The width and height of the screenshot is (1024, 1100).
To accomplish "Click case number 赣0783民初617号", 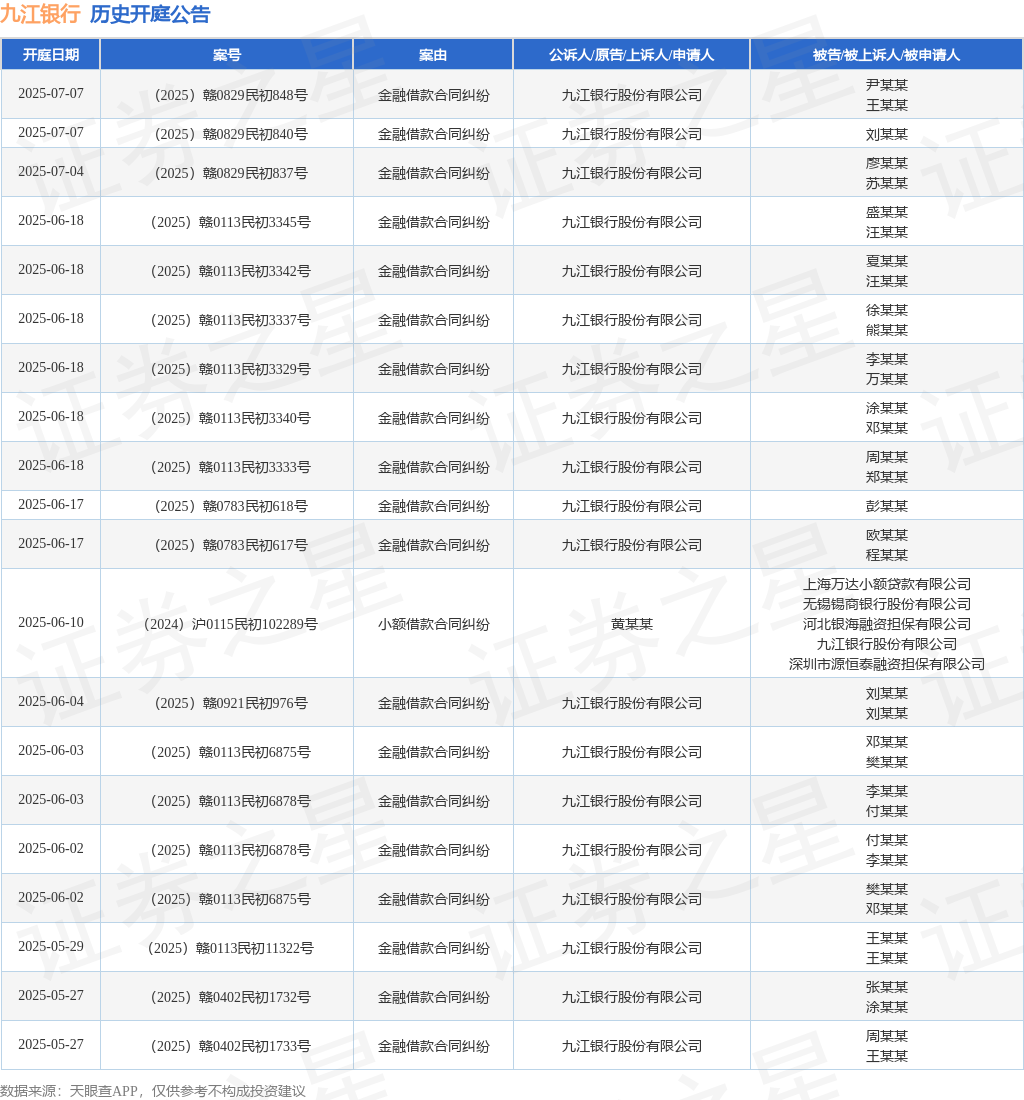I will 230,546.
